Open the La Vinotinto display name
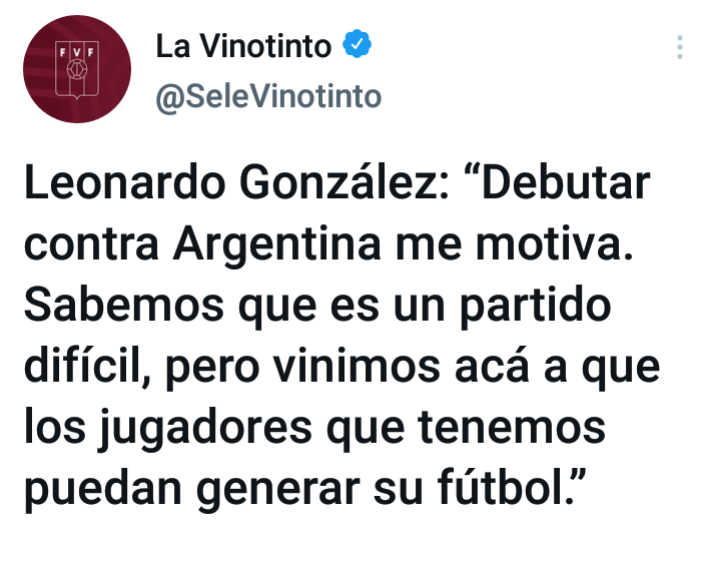719x565 pixels. click(x=243, y=46)
